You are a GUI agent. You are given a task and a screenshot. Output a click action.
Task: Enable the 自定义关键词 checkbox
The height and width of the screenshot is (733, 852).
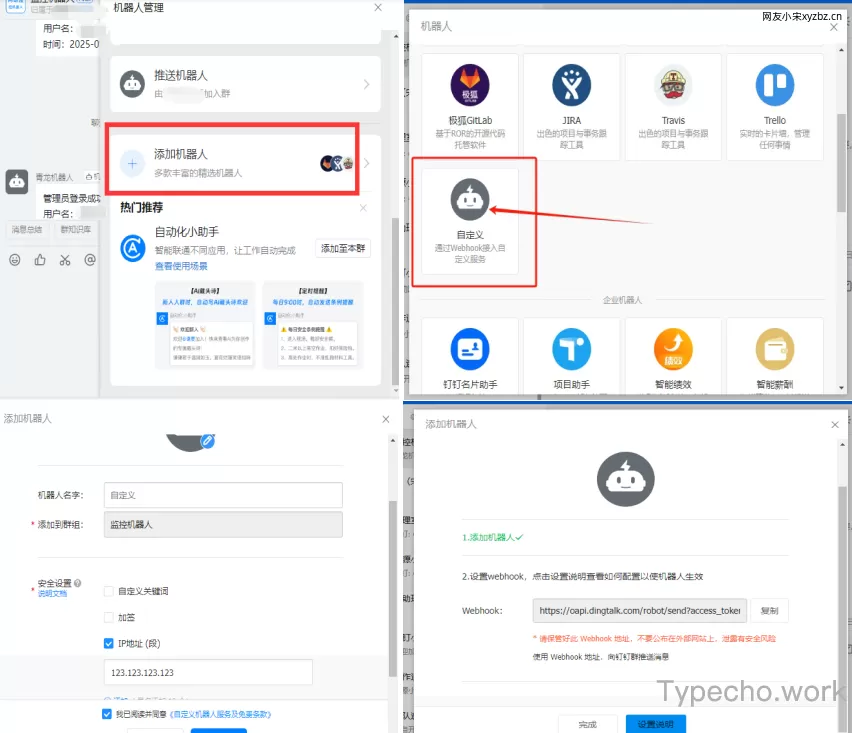tap(109, 591)
